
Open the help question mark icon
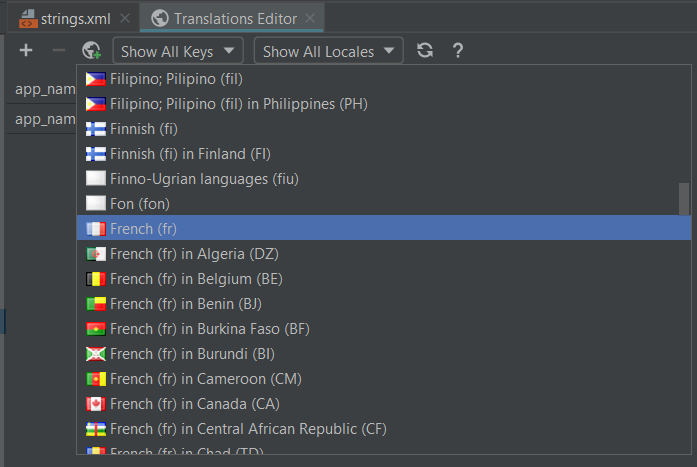458,51
